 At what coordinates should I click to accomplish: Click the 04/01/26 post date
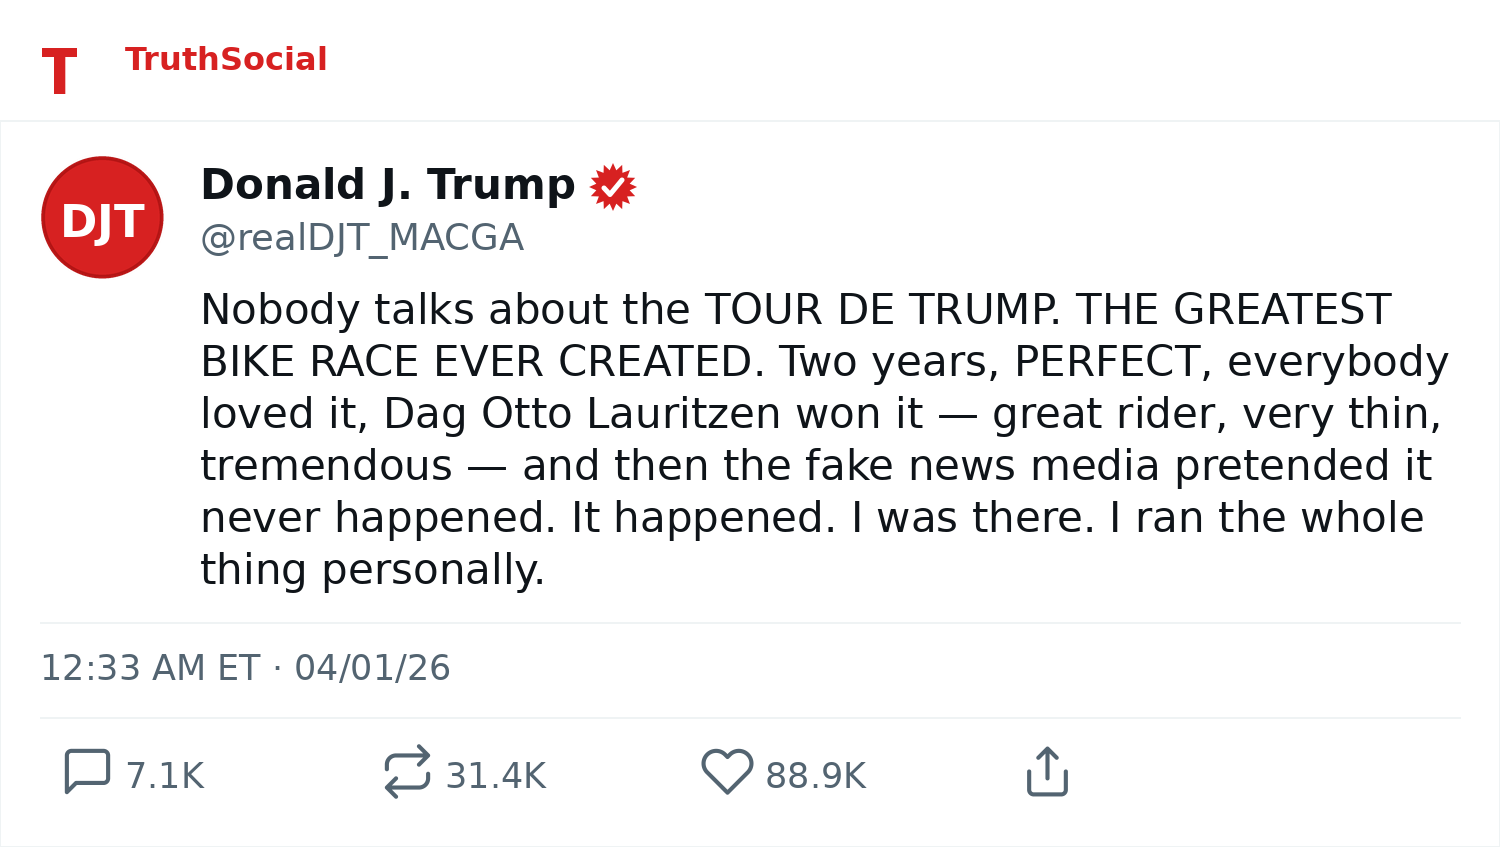click(372, 668)
